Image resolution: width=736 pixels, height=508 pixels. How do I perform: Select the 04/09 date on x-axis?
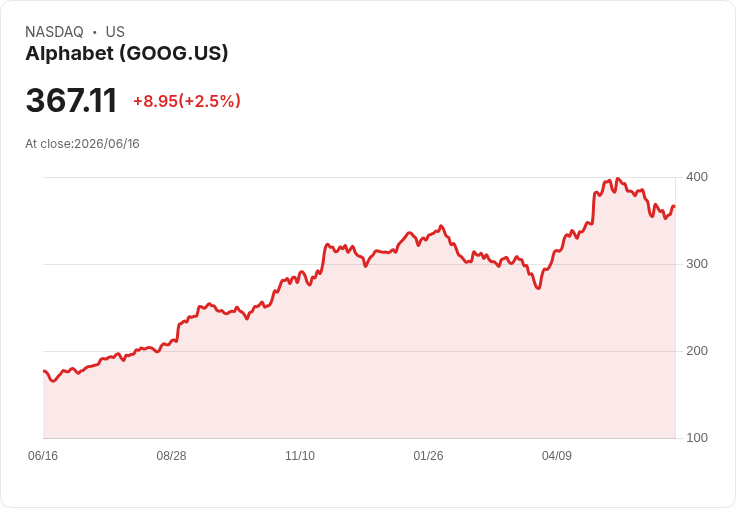[557, 455]
